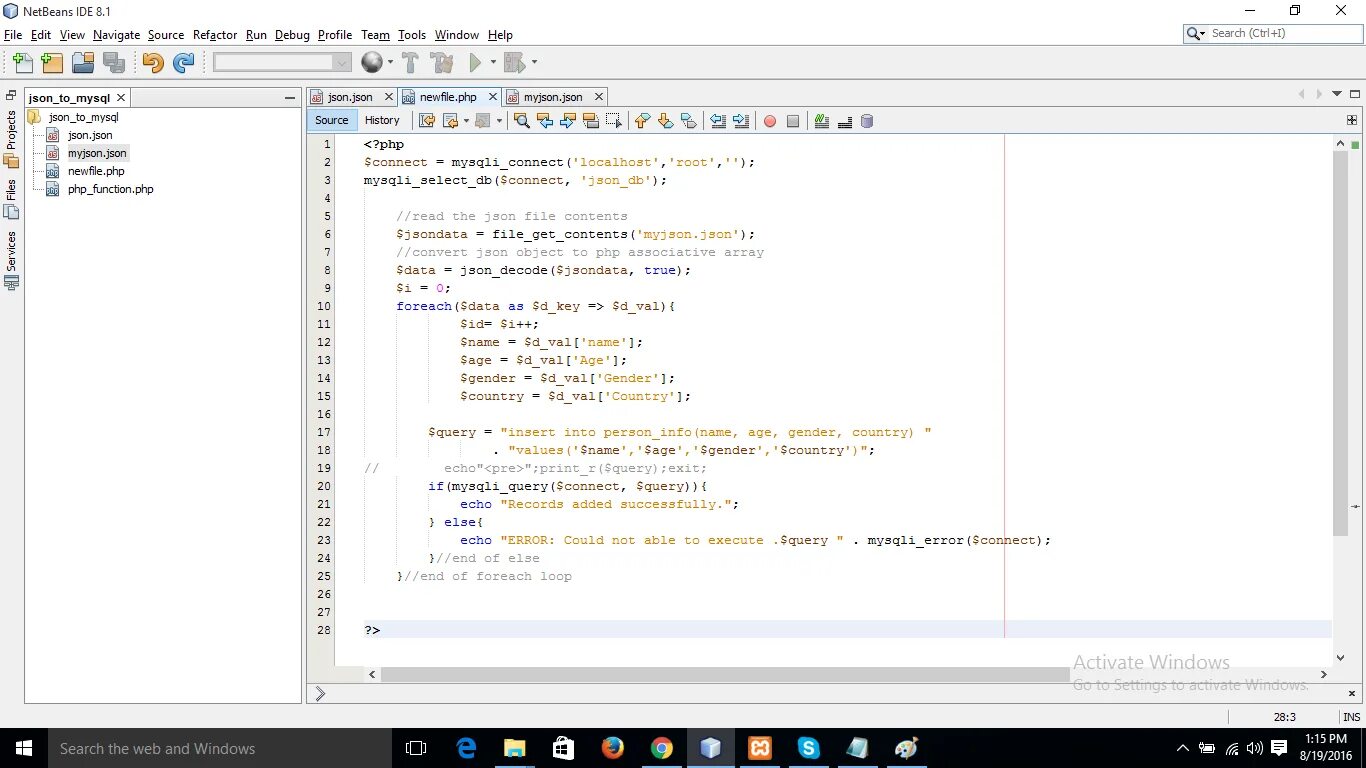This screenshot has width=1366, height=768.
Task: Click the Search (Ctrl+I) field
Action: 1273,33
